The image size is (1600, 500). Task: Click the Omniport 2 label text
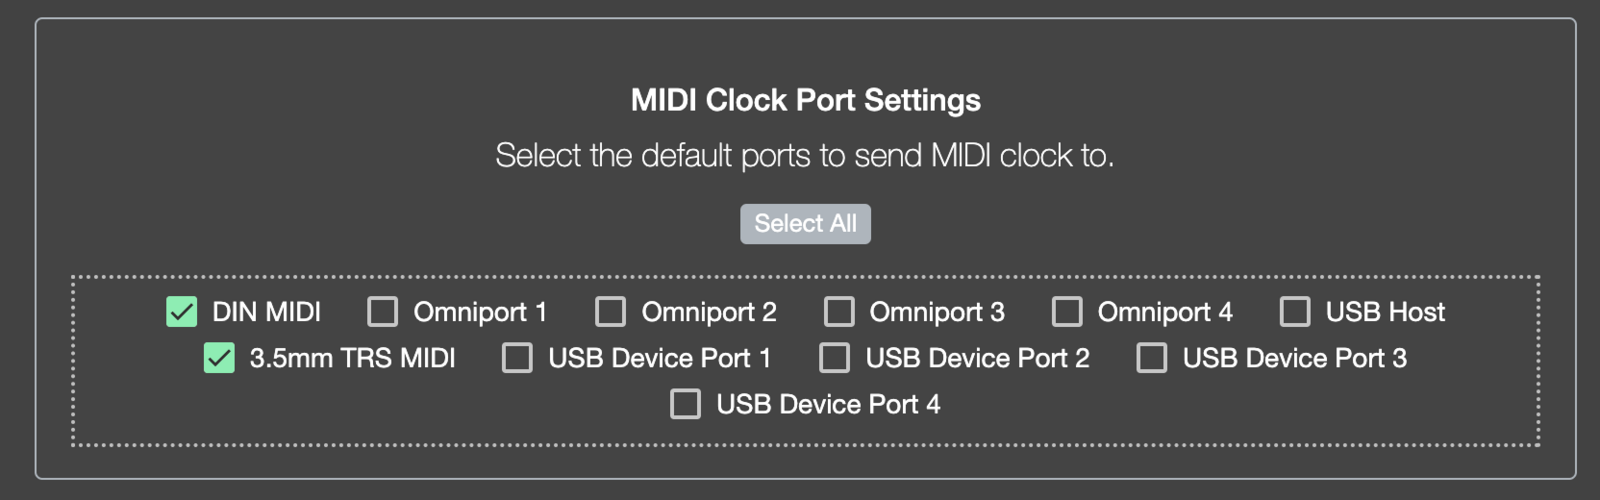pos(709,312)
